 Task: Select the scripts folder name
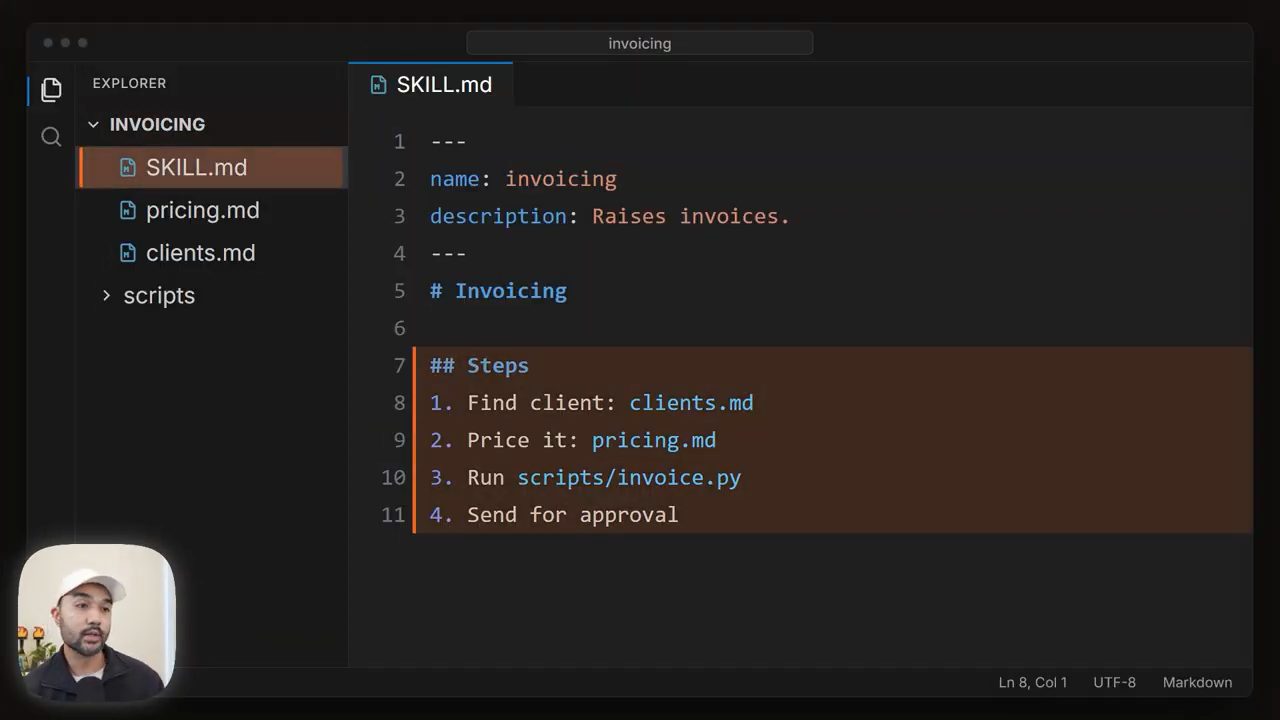click(159, 296)
